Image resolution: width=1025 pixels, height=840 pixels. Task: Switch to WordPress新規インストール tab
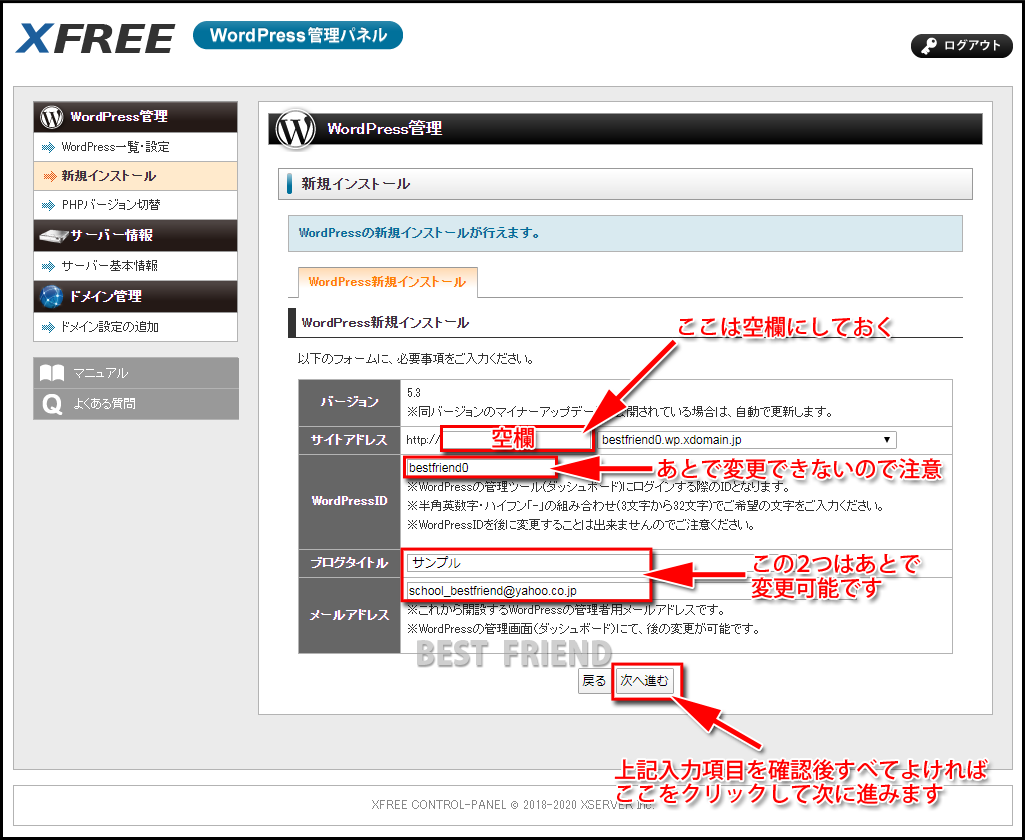coord(387,282)
